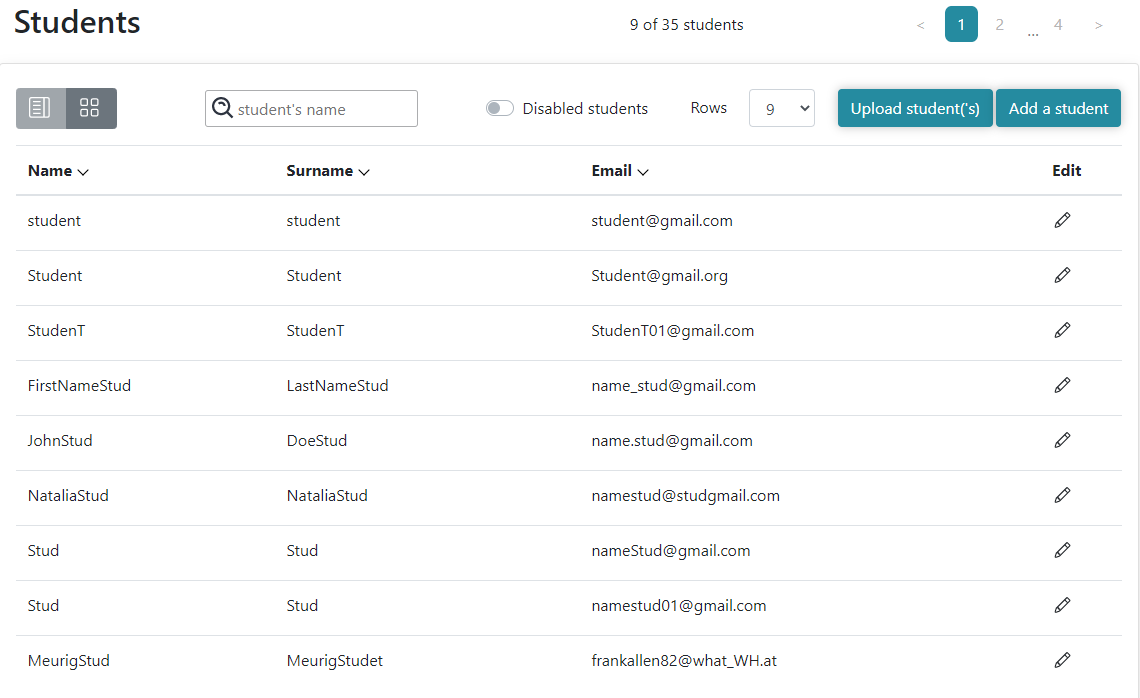Click email Student@gmail.org
The height and width of the screenshot is (698, 1140).
click(659, 276)
